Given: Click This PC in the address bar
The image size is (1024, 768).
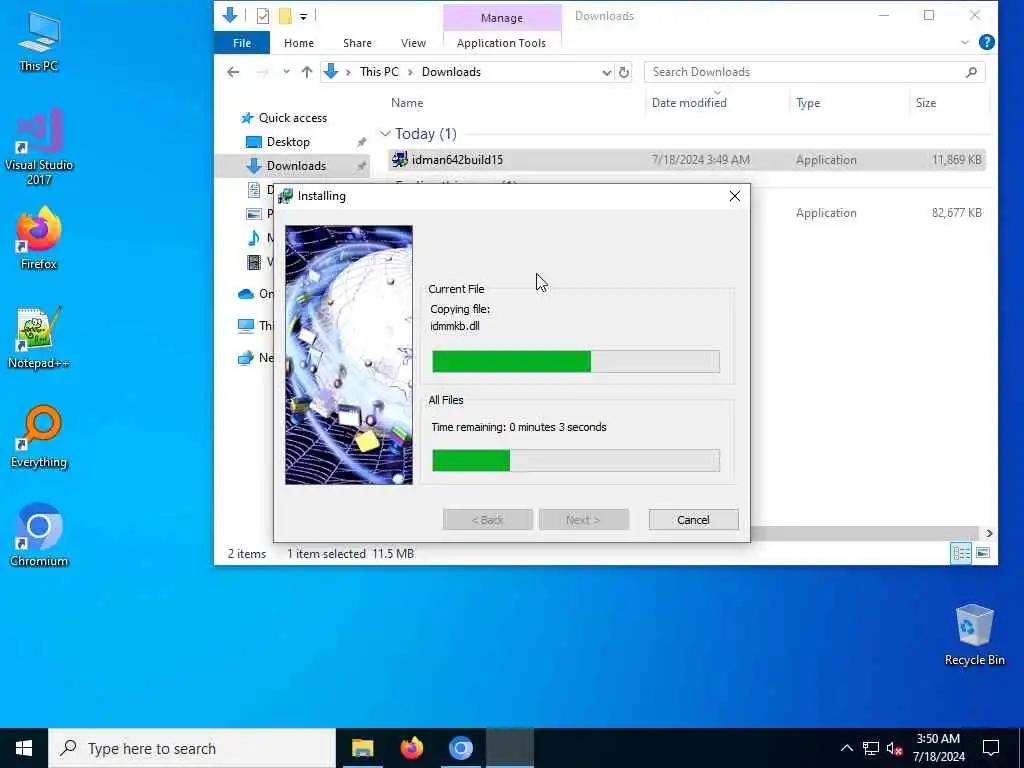Looking at the screenshot, I should click(x=379, y=72).
